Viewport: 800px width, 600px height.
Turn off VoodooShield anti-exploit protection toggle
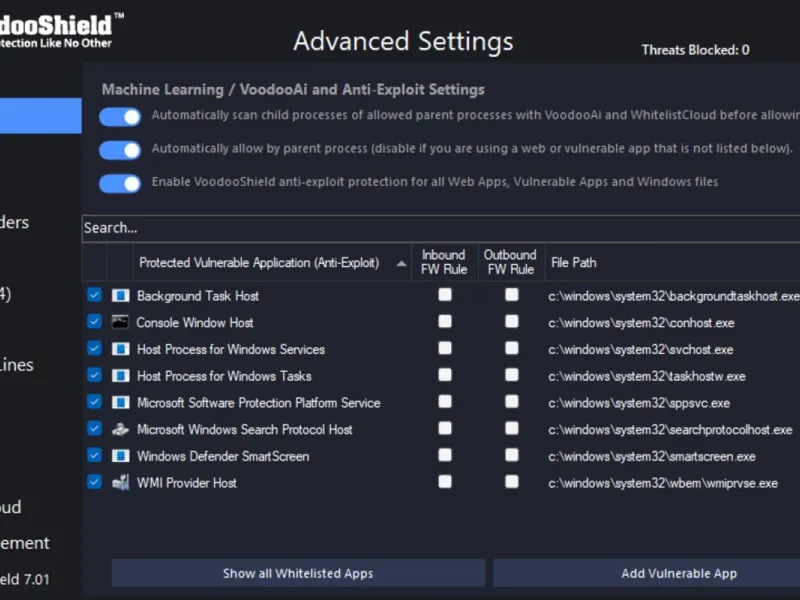tap(120, 183)
